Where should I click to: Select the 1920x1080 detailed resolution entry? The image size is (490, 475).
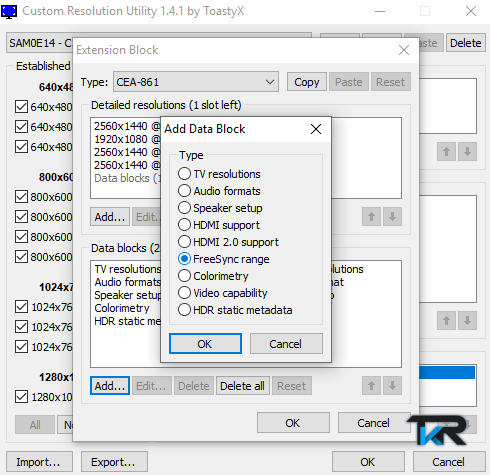tap(127, 139)
